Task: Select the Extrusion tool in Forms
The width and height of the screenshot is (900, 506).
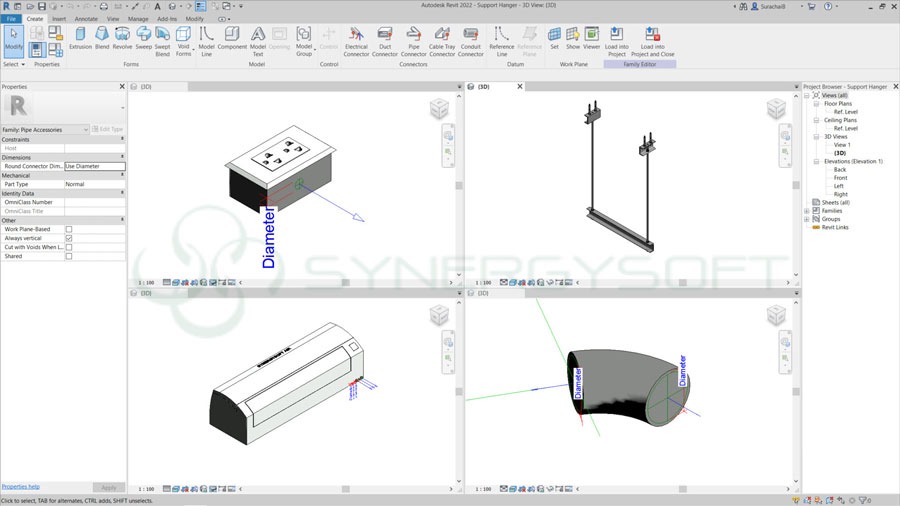Action: [80, 39]
